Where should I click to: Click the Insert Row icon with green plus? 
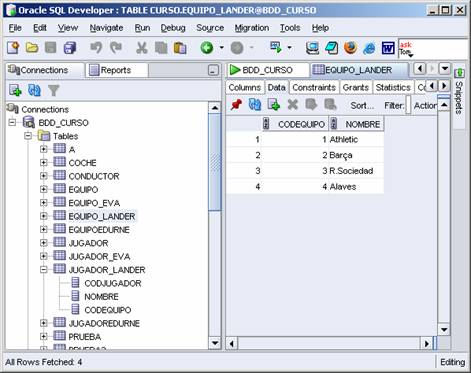[x=274, y=105]
